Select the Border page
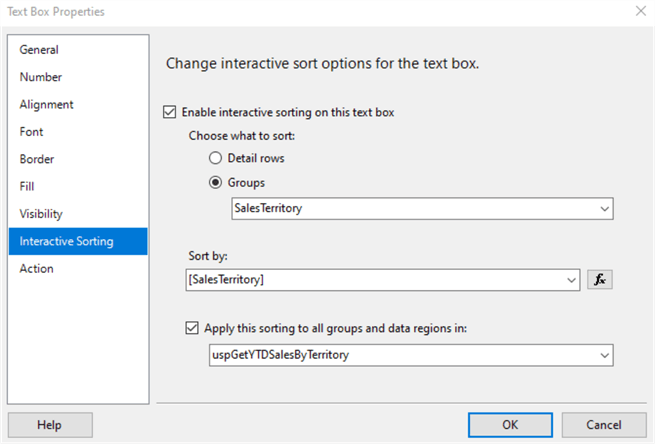The image size is (655, 444). (x=37, y=159)
